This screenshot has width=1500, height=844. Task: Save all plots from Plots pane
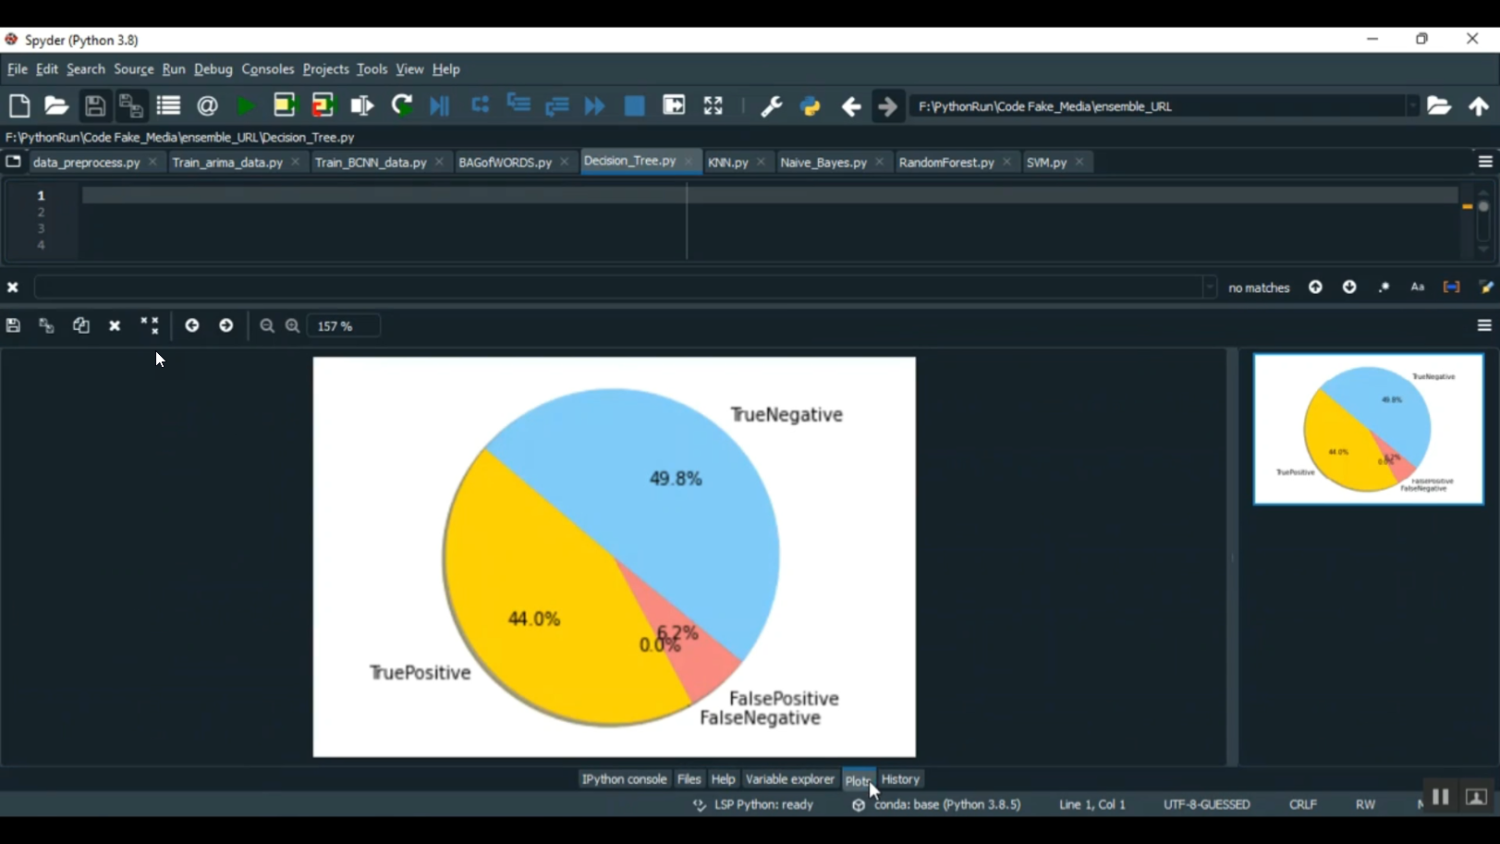(46, 326)
